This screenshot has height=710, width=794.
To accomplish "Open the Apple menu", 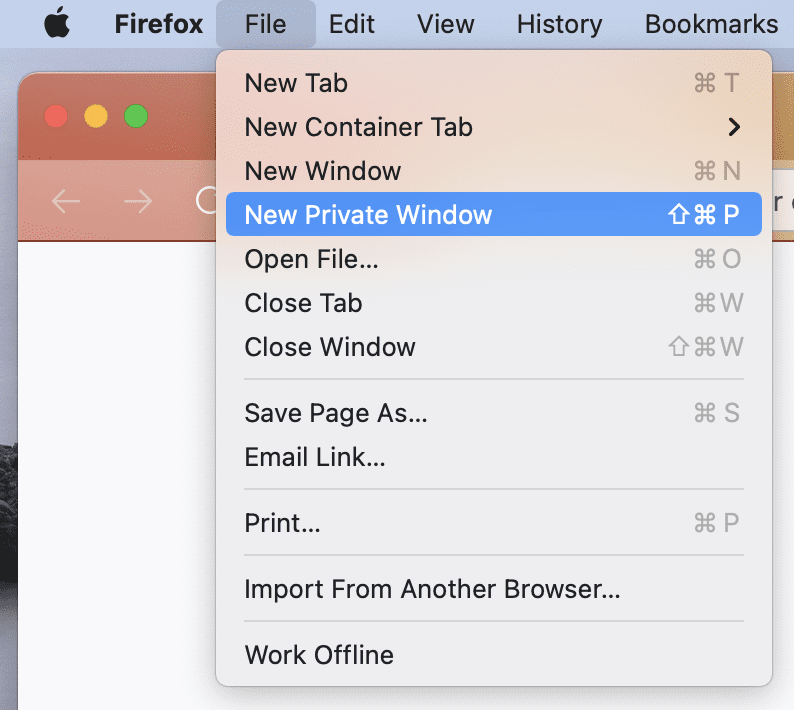I will pyautogui.click(x=58, y=24).
